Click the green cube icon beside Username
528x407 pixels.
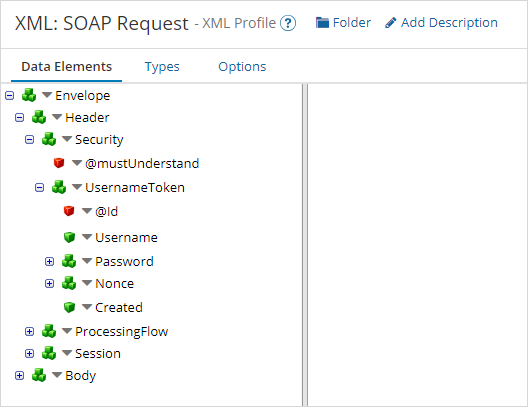69,237
